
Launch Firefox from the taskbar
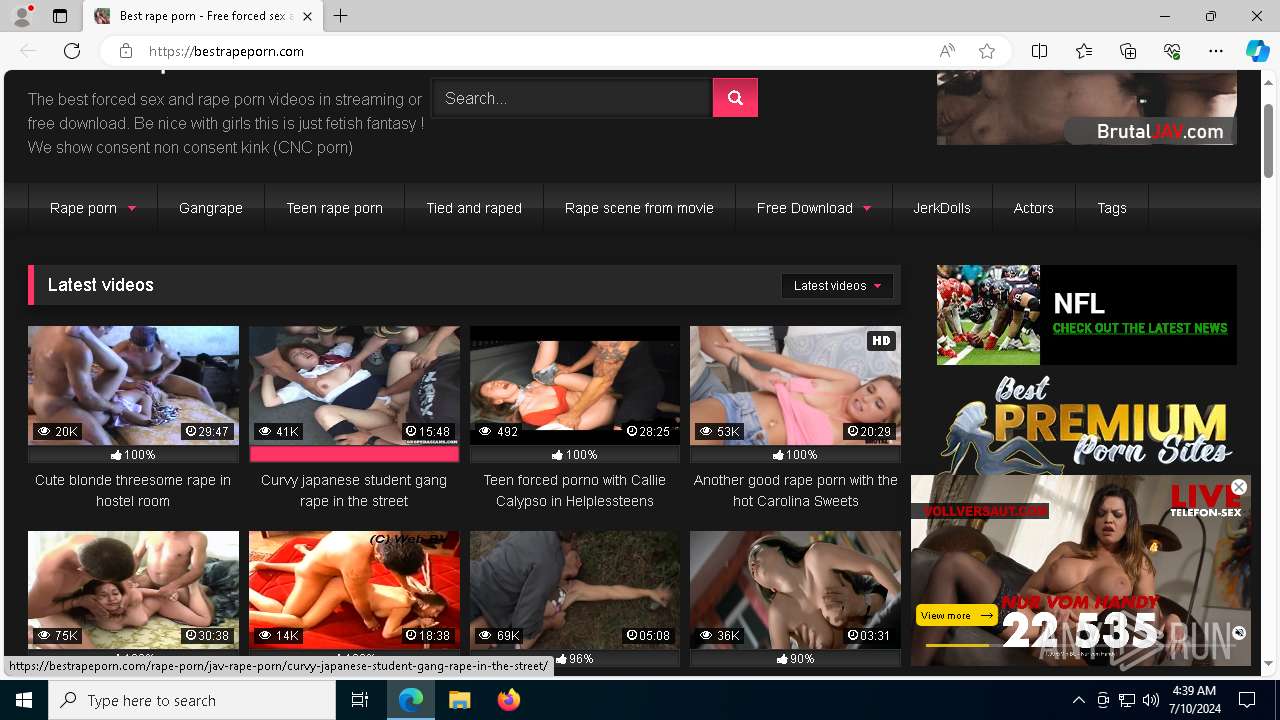[508, 700]
